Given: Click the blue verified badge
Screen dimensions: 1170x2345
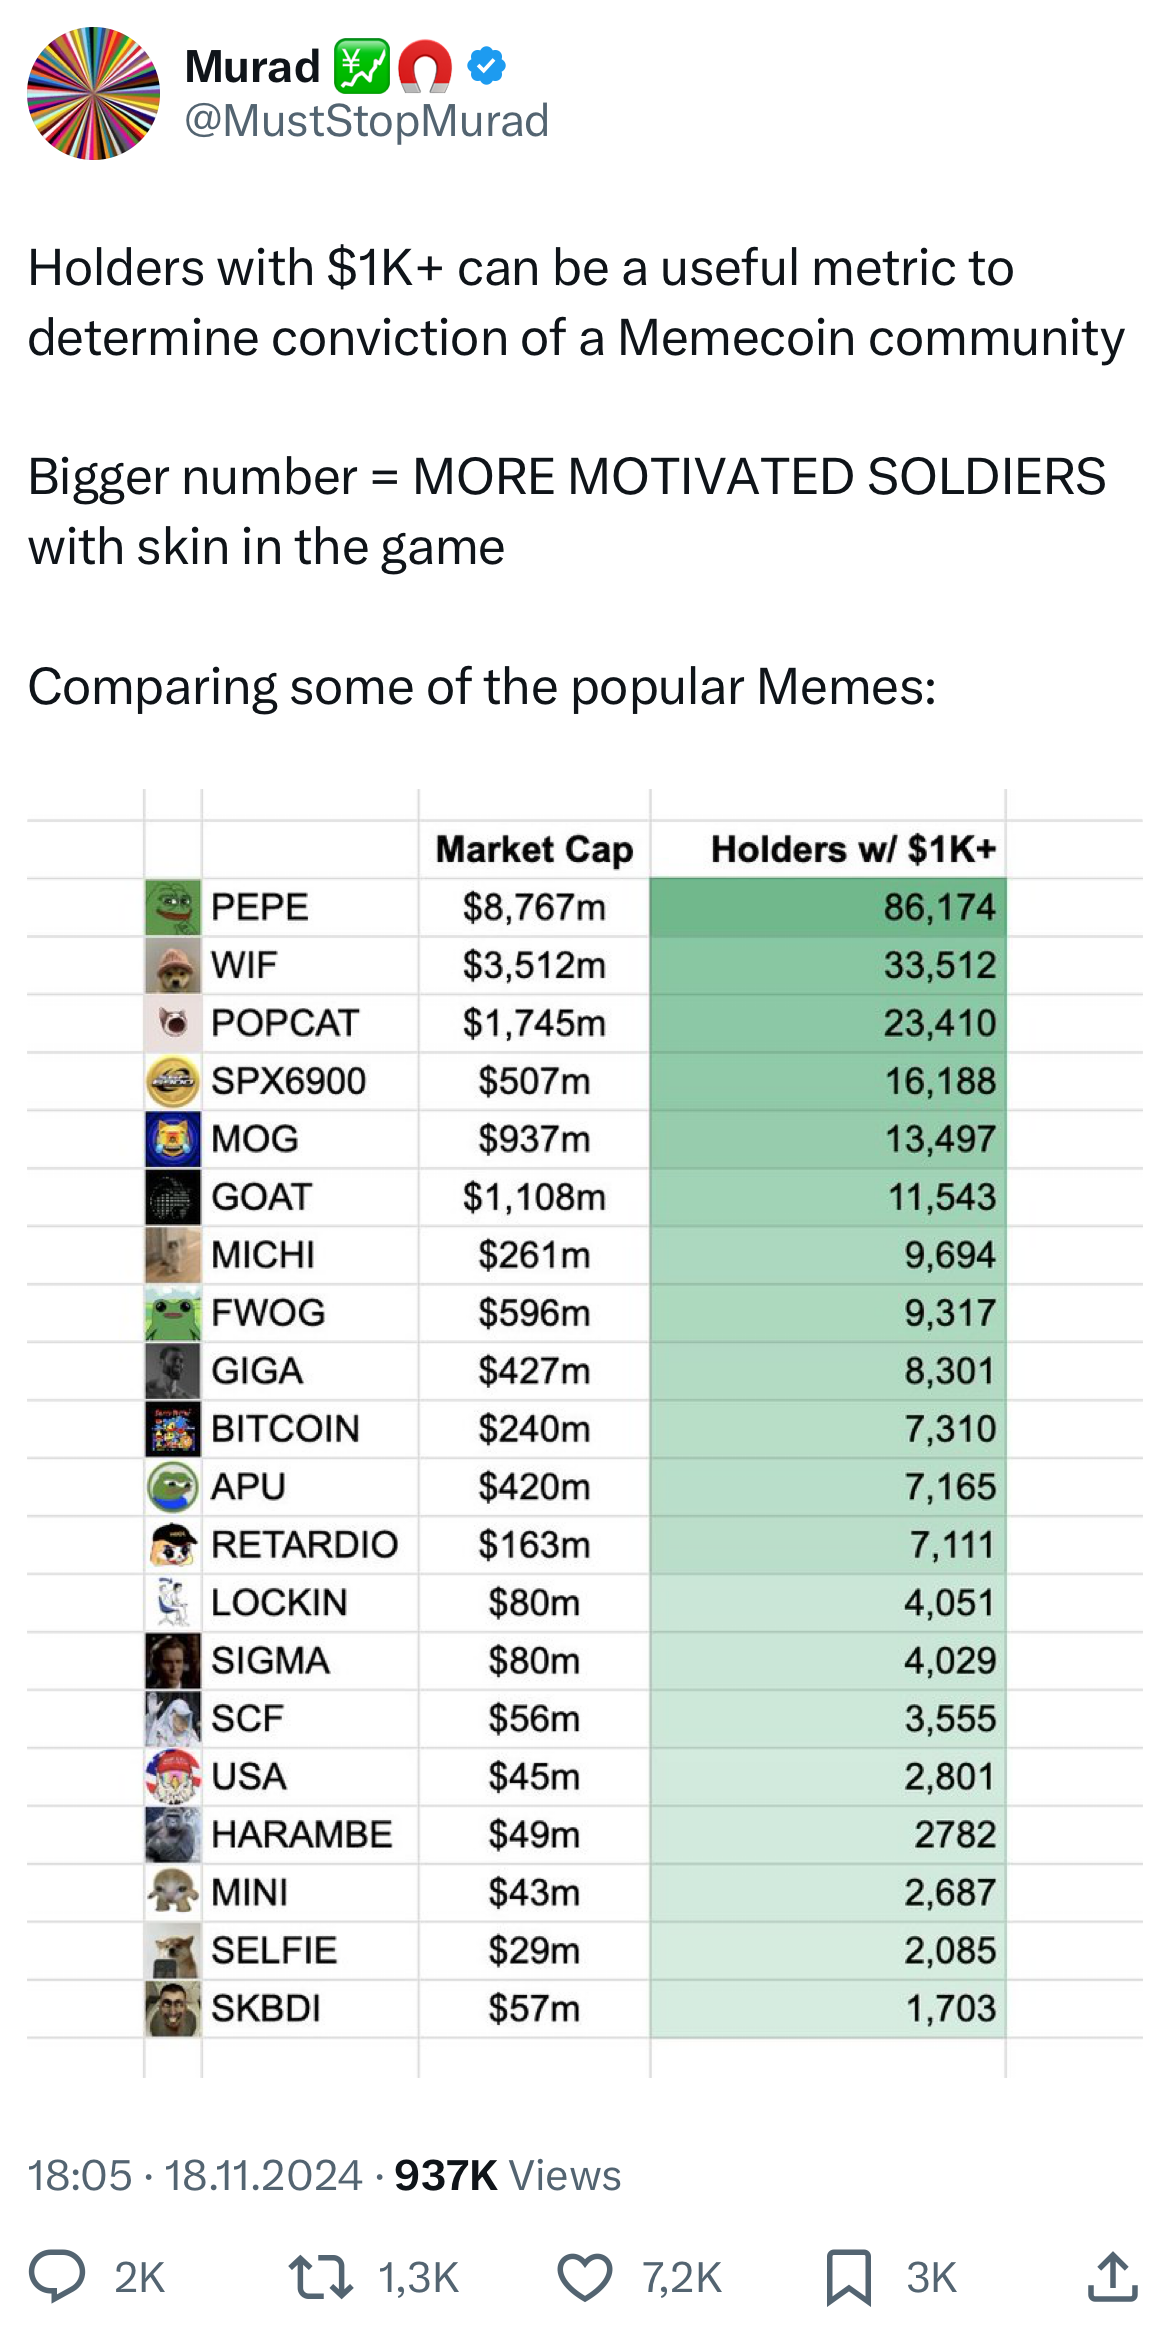Looking at the screenshot, I should click(487, 67).
